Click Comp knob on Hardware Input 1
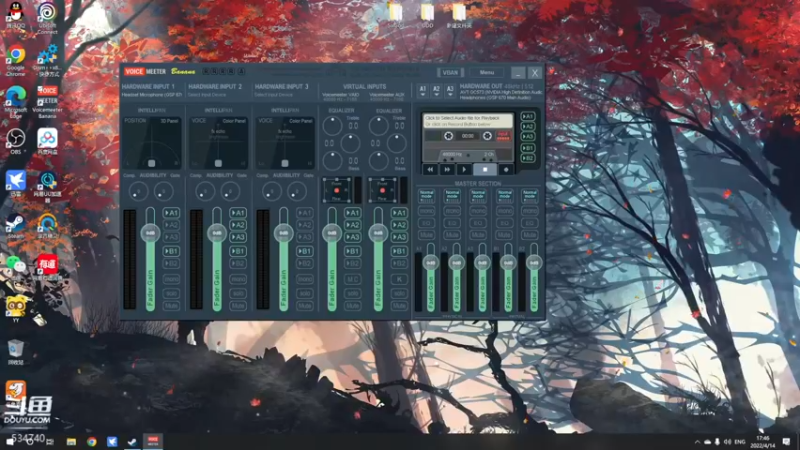Viewport: 800px width, 450px height. coord(138,191)
